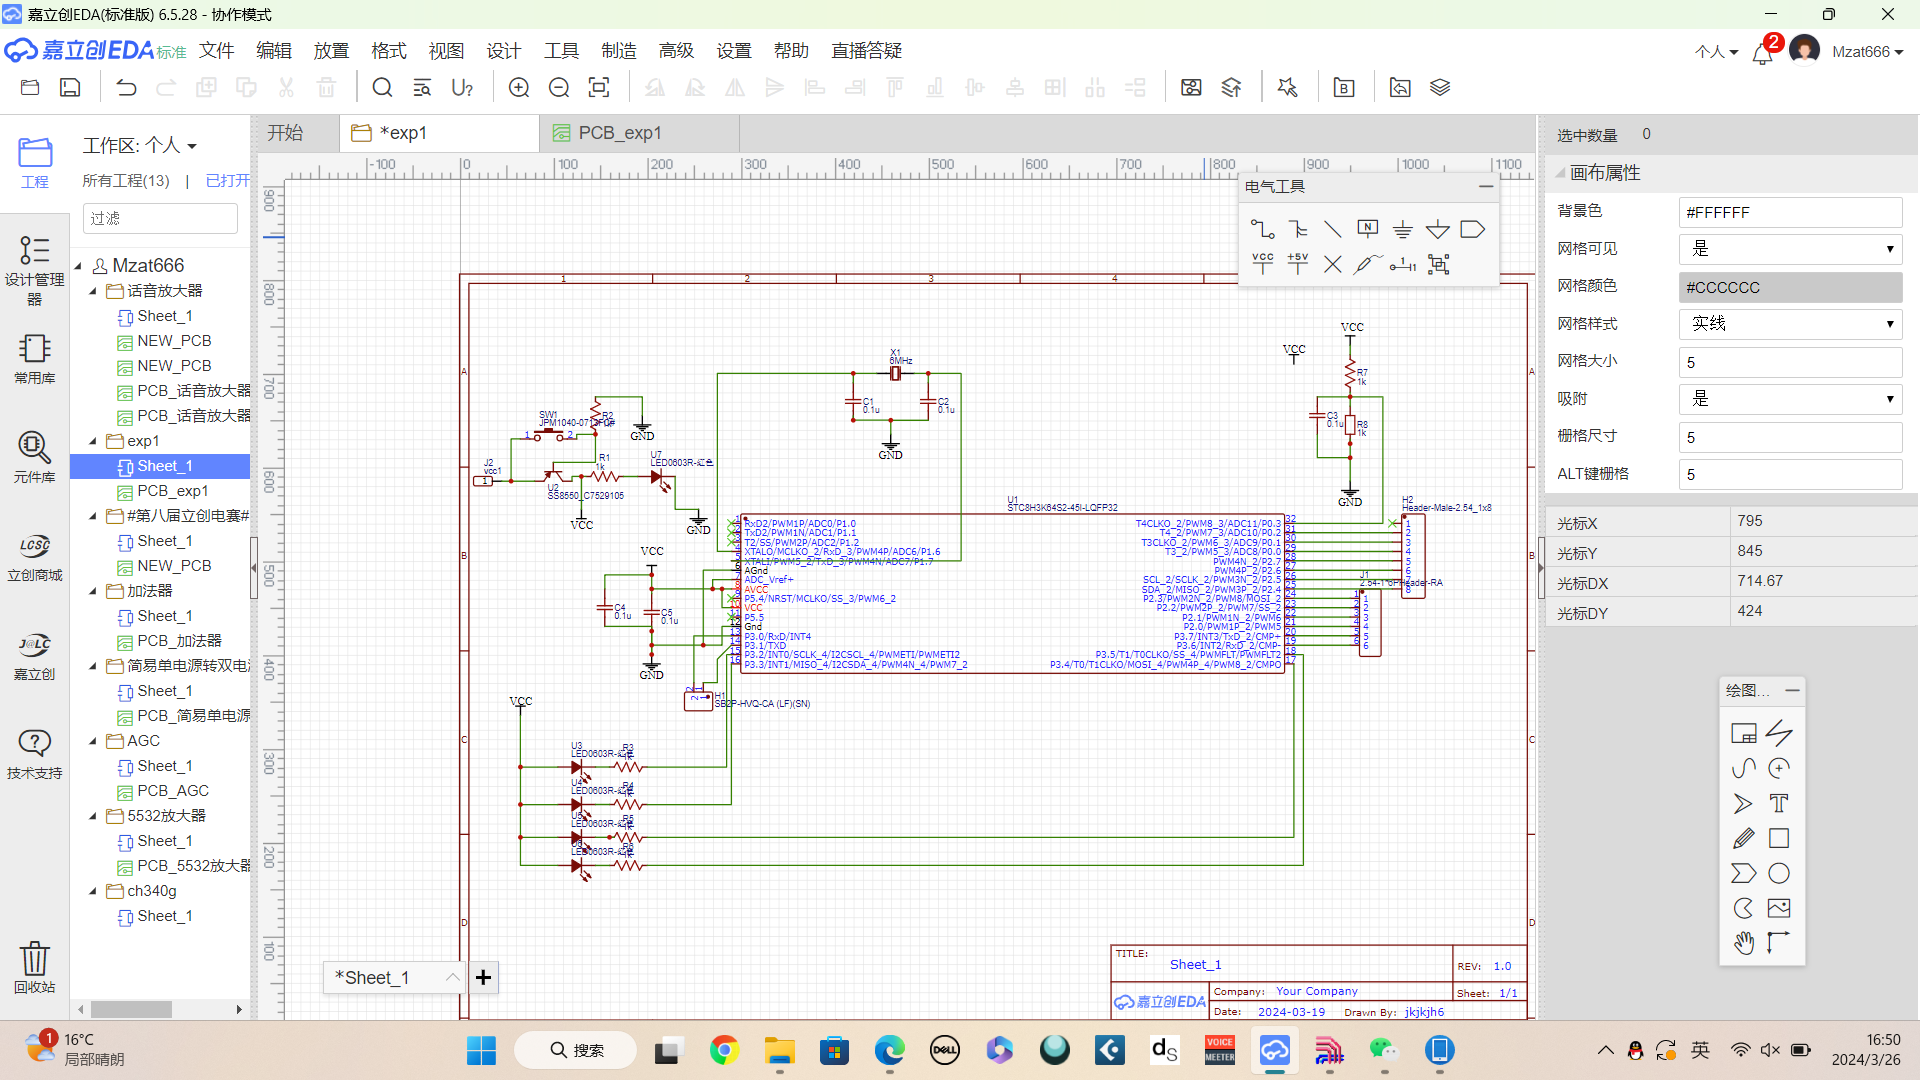Click the 已打开 projects link

(x=227, y=181)
